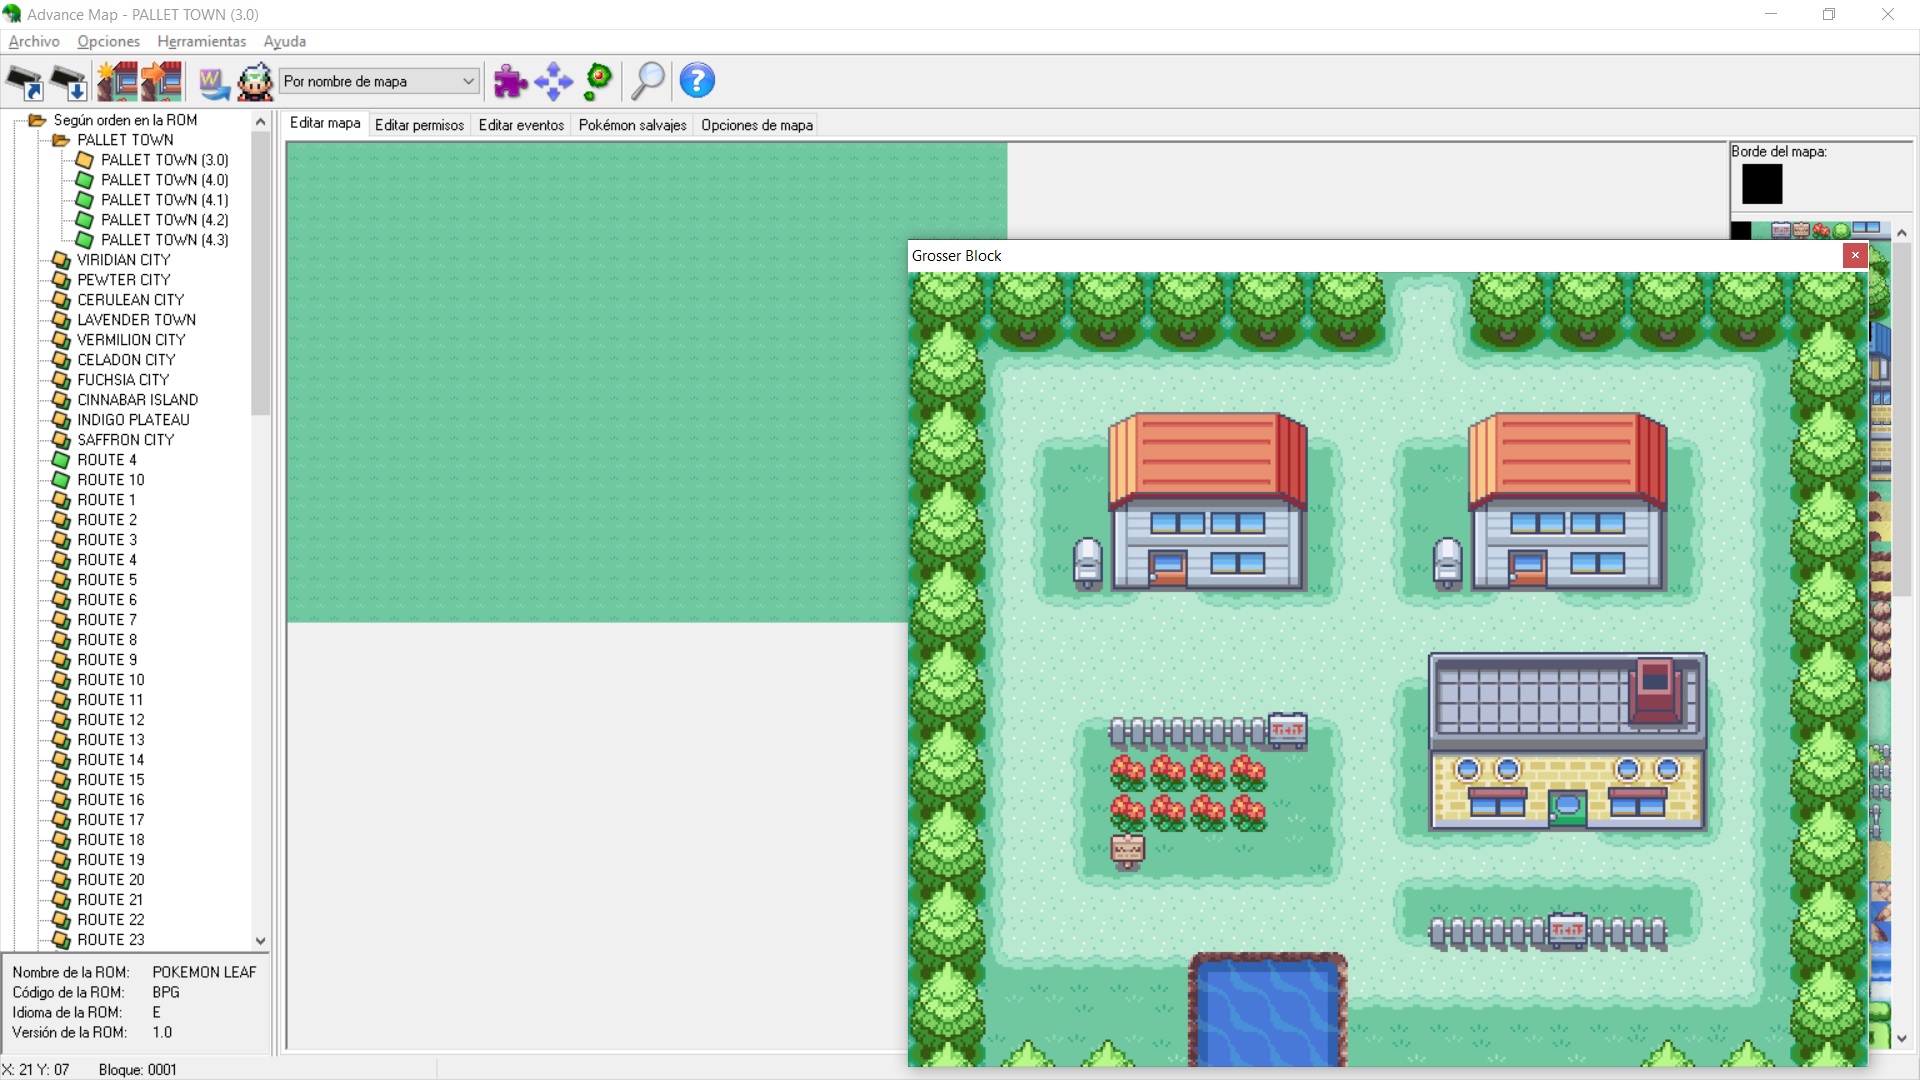This screenshot has width=1926, height=1086.
Task: Switch to the Editar eventos tab
Action: pos(522,126)
